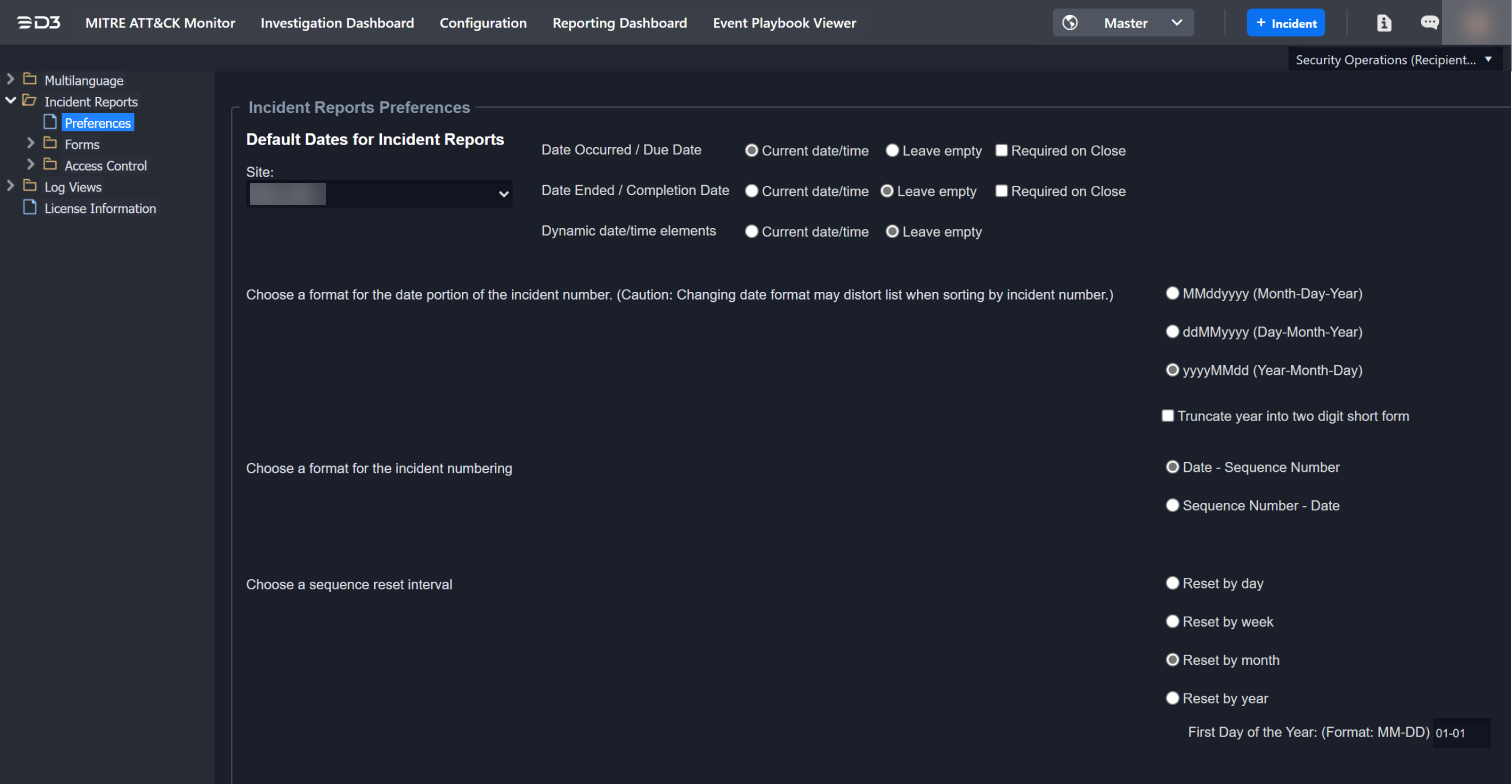Open the chat messages icon

click(1429, 23)
